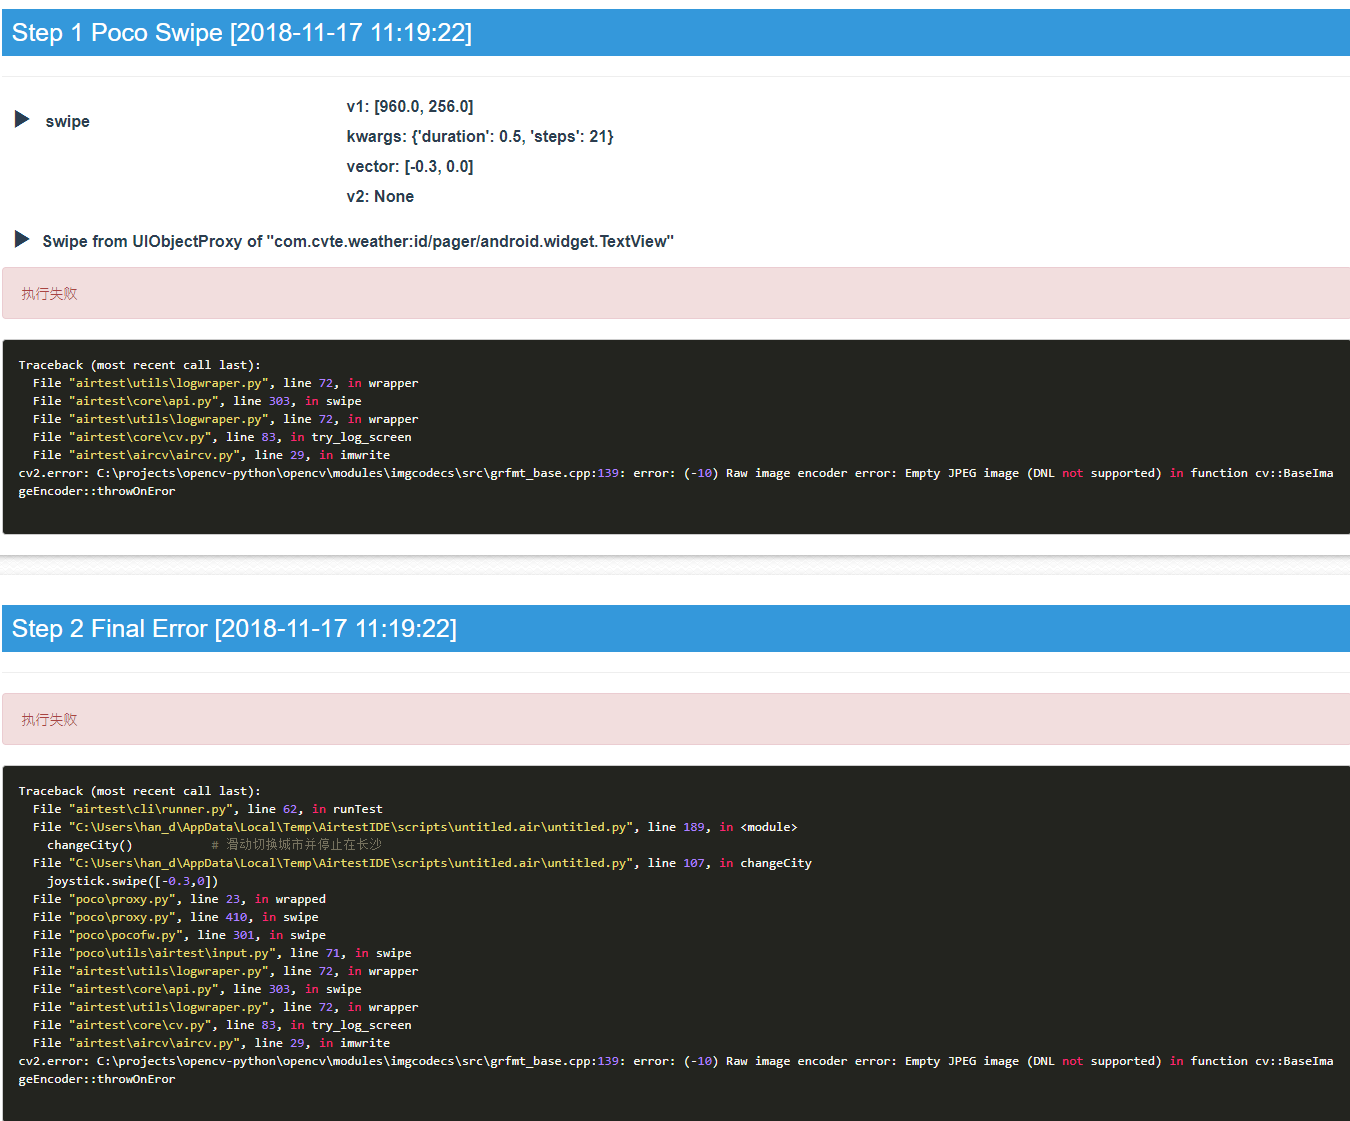Click the untitled.py line 107 changeCity entry
Viewport: 1350px width, 1121px height.
(x=422, y=863)
